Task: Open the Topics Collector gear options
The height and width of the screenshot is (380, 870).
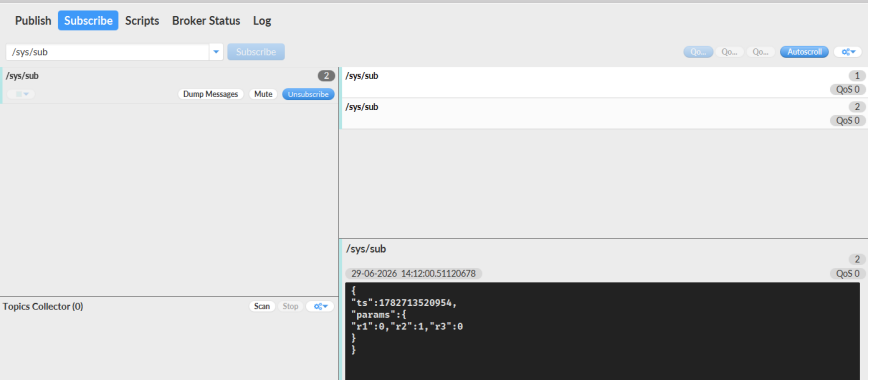Action: tap(320, 306)
